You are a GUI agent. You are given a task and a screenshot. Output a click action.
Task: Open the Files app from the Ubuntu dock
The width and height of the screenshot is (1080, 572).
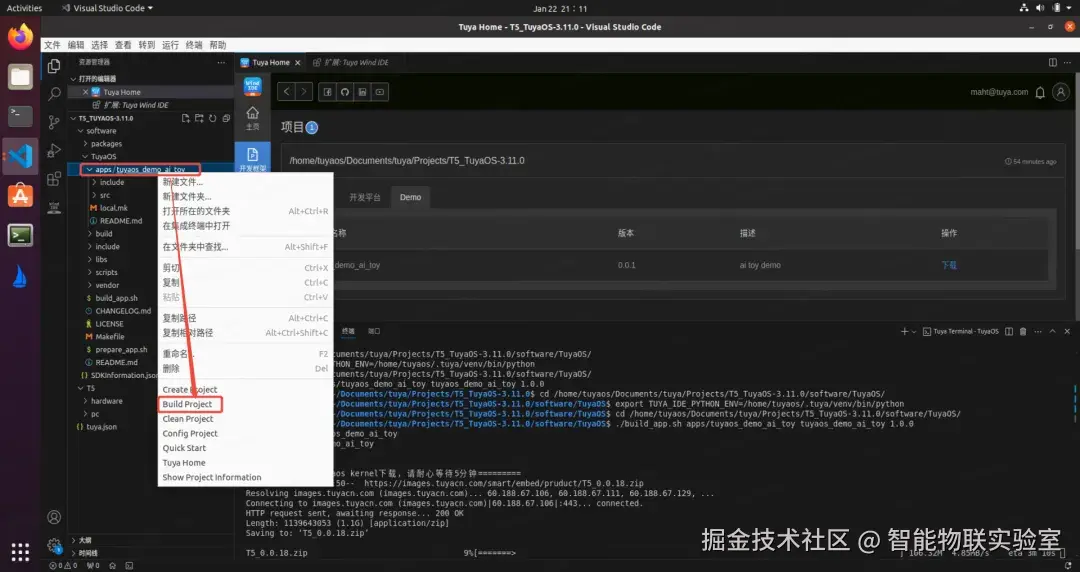[x=20, y=76]
